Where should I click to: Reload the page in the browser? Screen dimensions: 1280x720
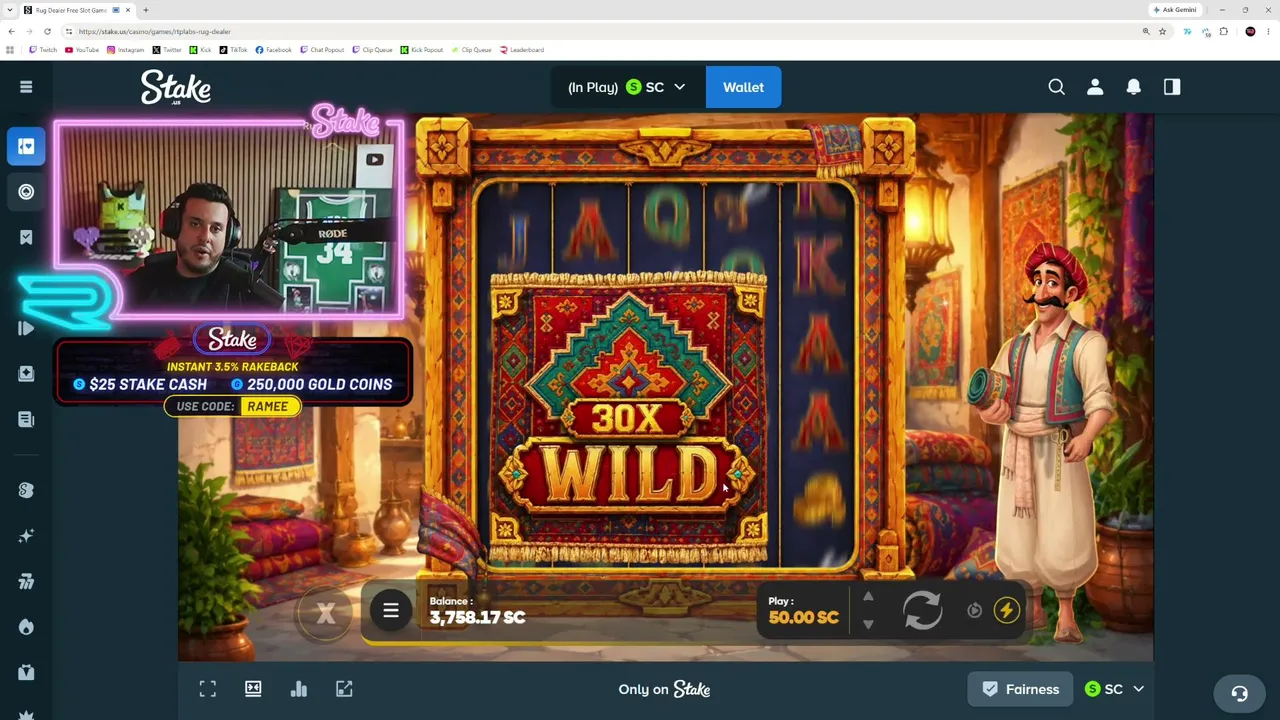pyautogui.click(x=47, y=31)
